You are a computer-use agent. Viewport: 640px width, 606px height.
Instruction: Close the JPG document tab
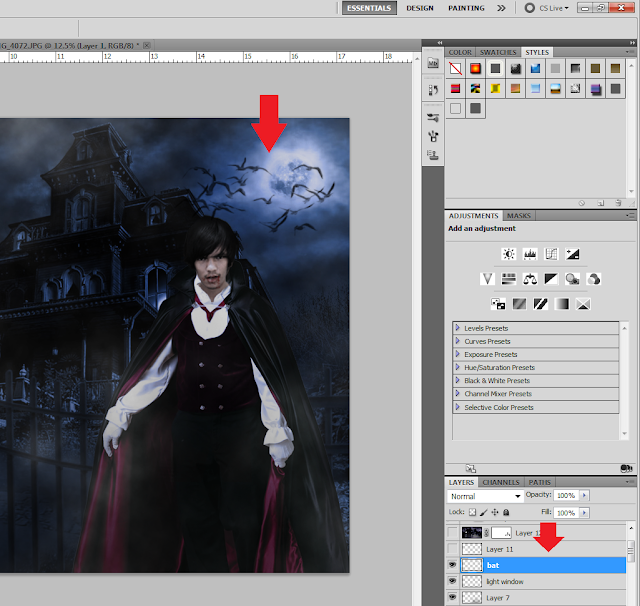point(147,45)
